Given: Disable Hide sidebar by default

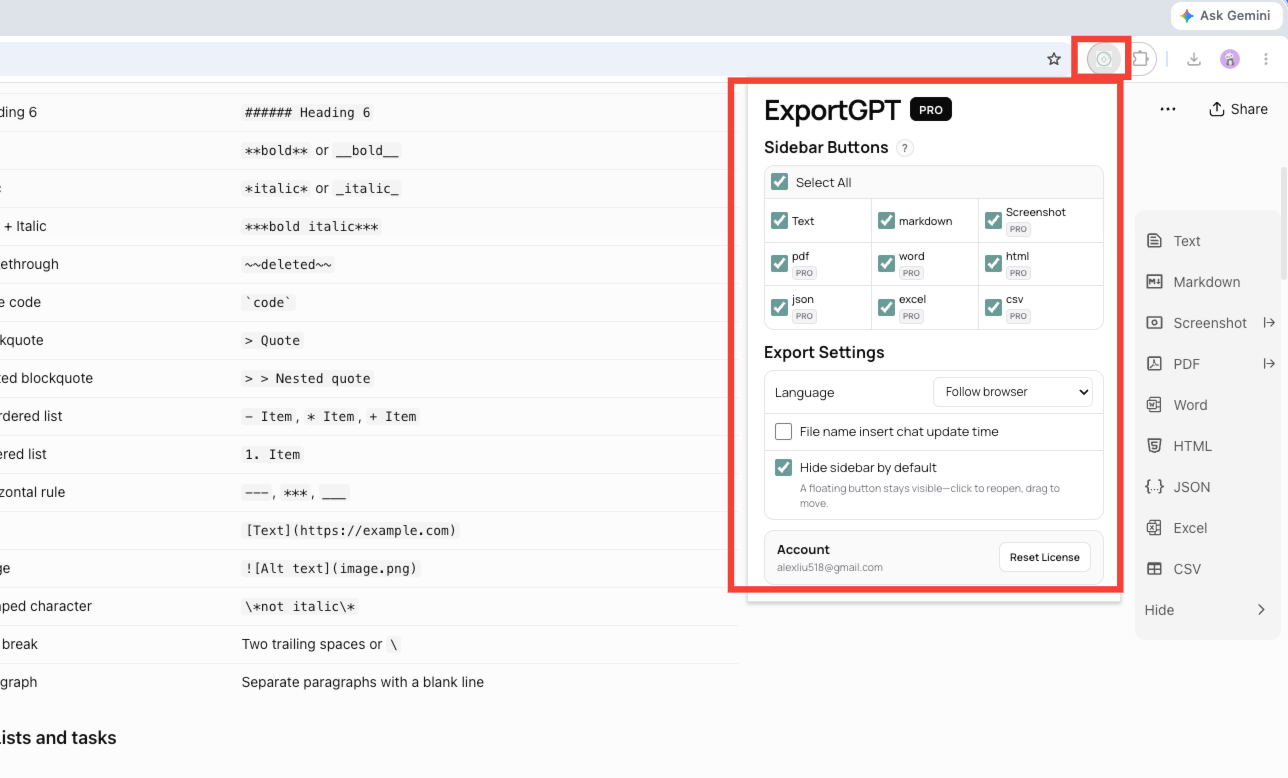Looking at the screenshot, I should tap(784, 467).
